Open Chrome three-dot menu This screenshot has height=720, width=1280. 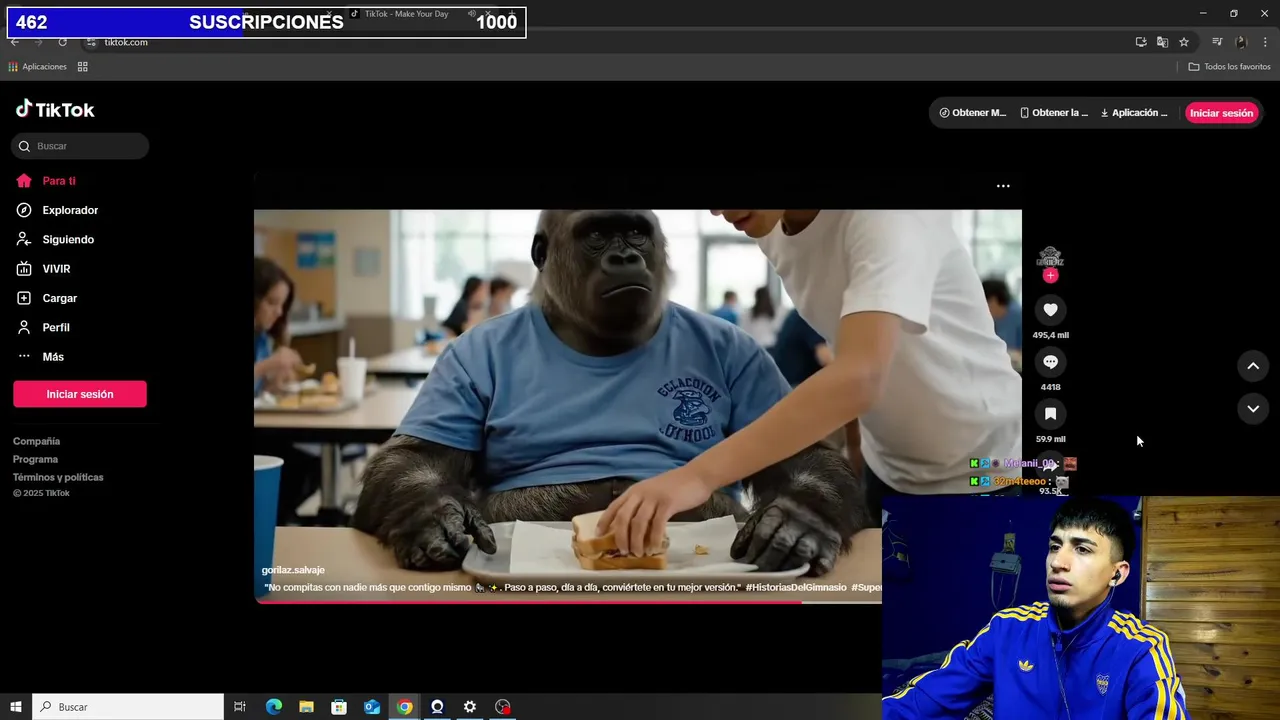tap(1265, 42)
